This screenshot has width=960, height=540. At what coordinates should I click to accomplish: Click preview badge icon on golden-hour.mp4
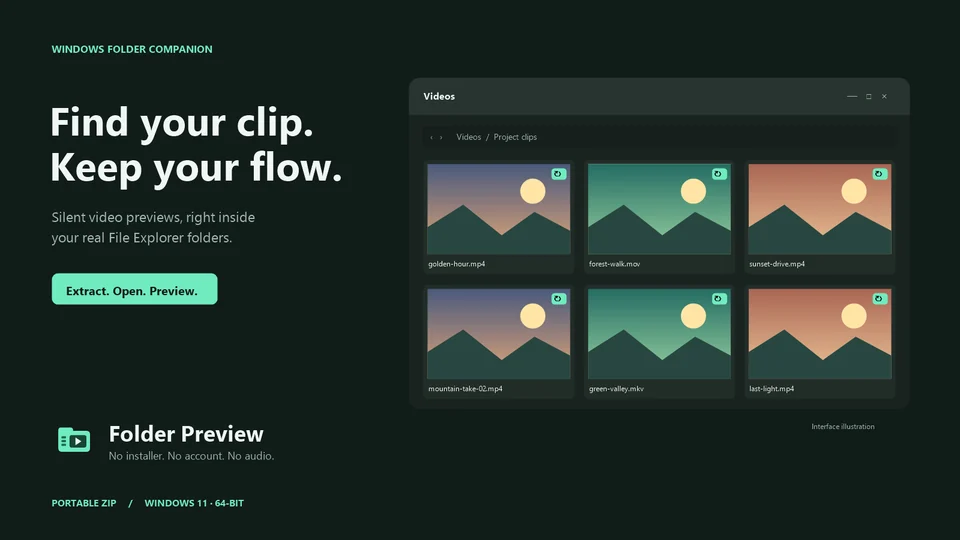click(x=558, y=174)
